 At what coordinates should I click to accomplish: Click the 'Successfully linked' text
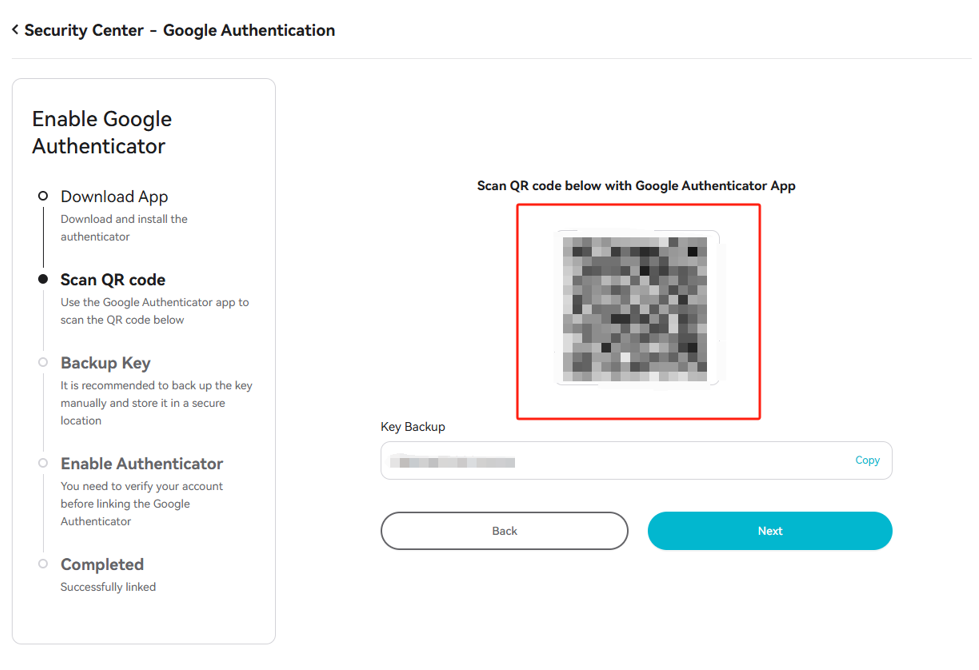[108, 587]
